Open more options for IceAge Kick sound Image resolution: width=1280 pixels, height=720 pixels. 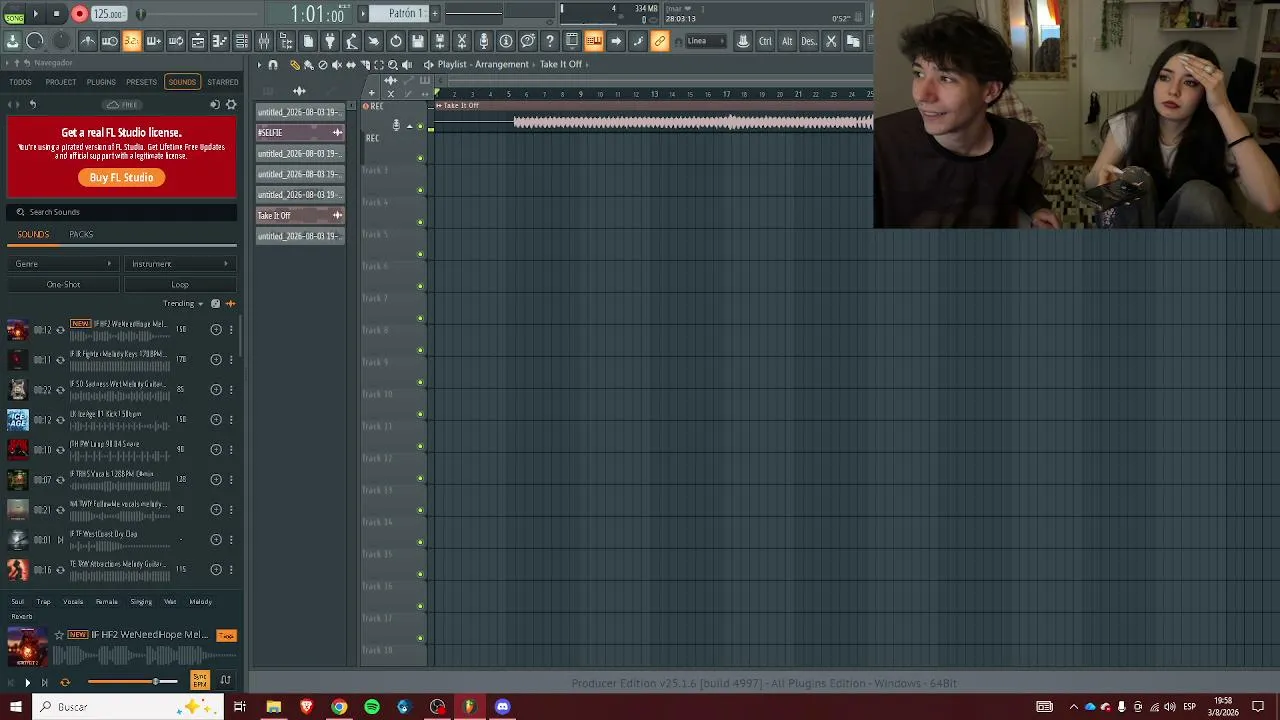231,420
